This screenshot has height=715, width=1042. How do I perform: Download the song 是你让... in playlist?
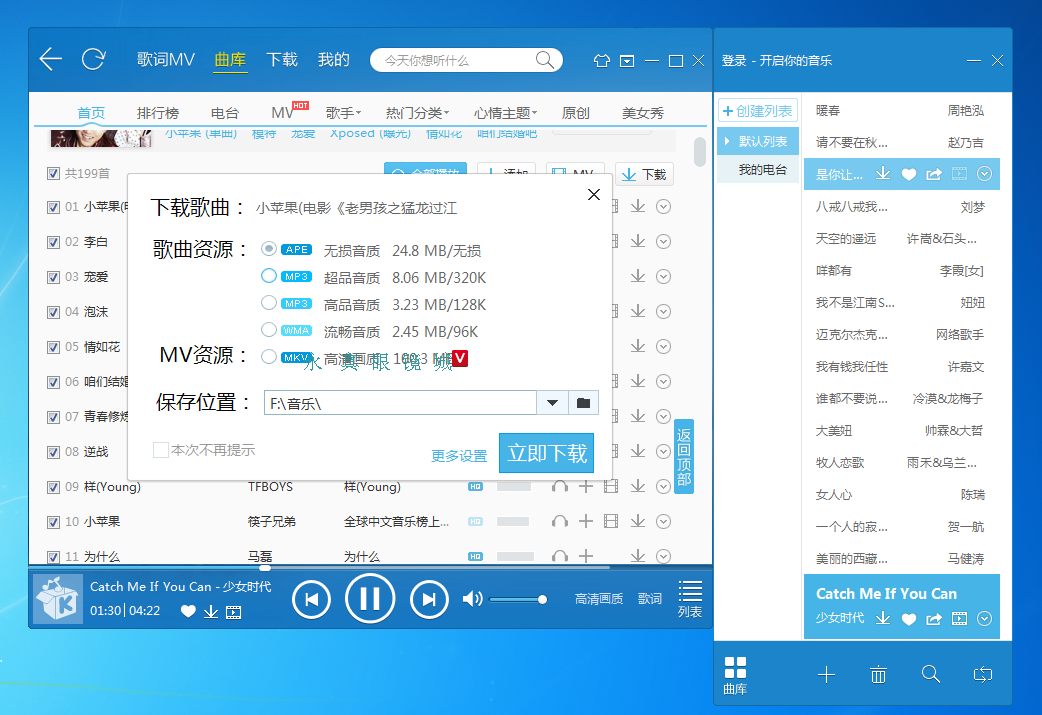coord(883,174)
